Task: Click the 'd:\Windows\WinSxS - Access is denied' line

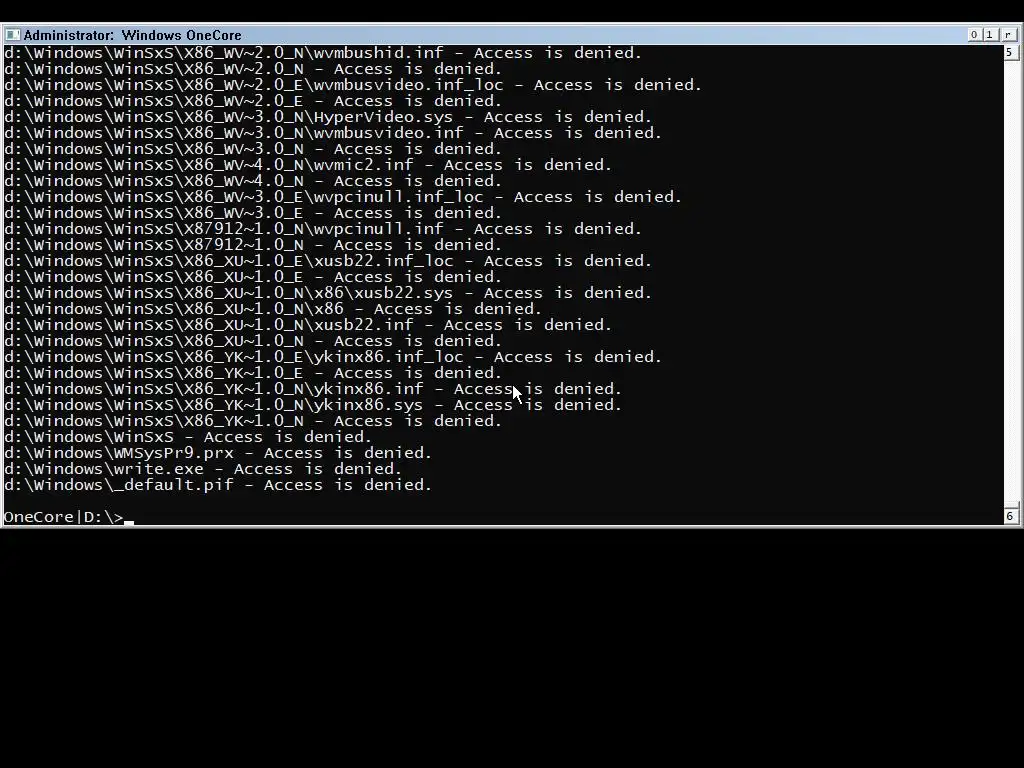Action: click(x=188, y=437)
